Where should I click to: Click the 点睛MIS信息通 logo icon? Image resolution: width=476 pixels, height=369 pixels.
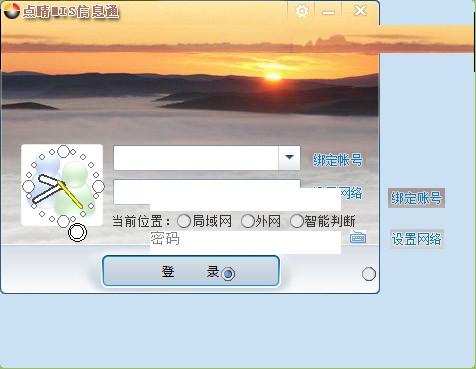(x=12, y=11)
